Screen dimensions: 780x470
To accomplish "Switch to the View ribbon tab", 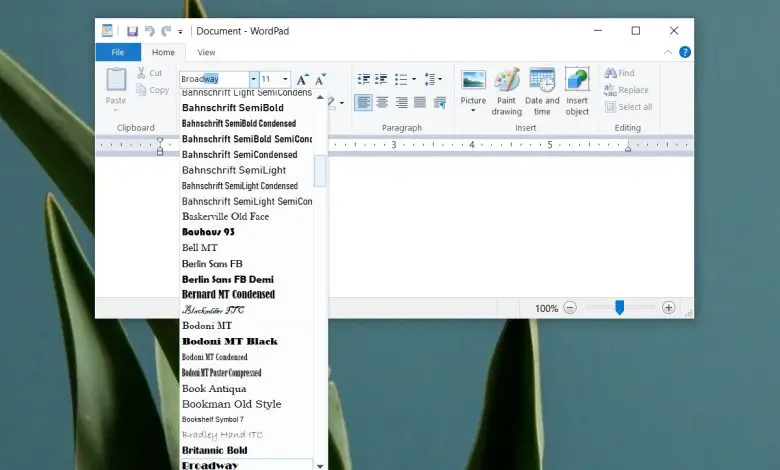I will point(206,52).
